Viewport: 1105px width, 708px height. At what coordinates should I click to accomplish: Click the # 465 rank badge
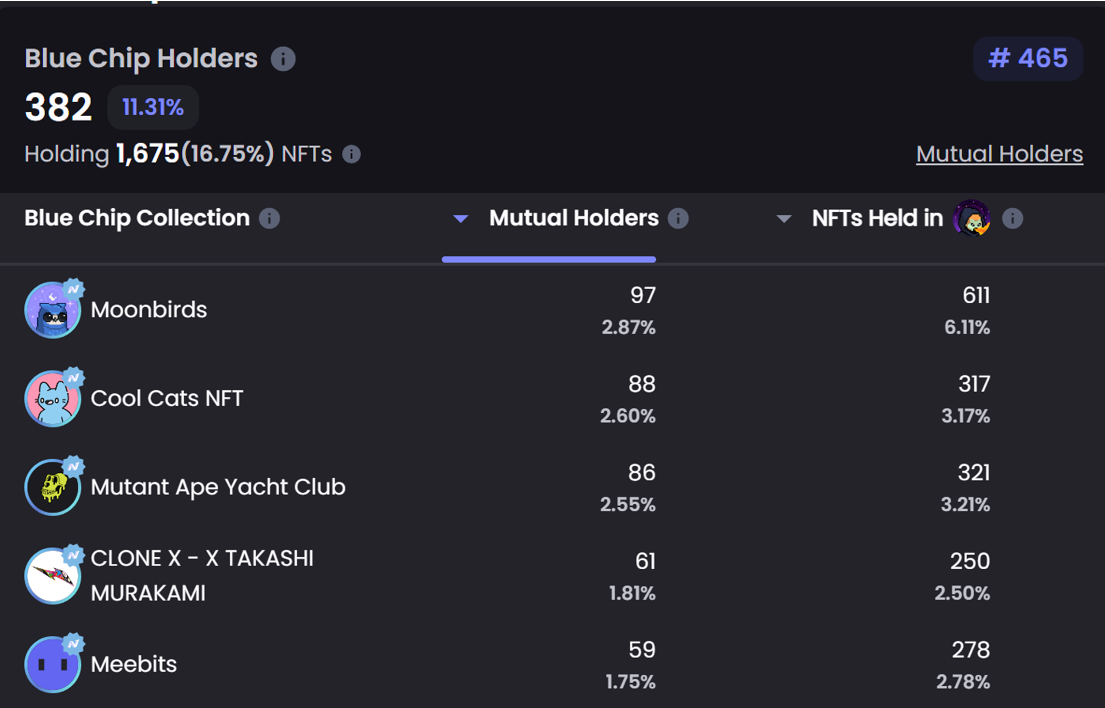(1028, 59)
